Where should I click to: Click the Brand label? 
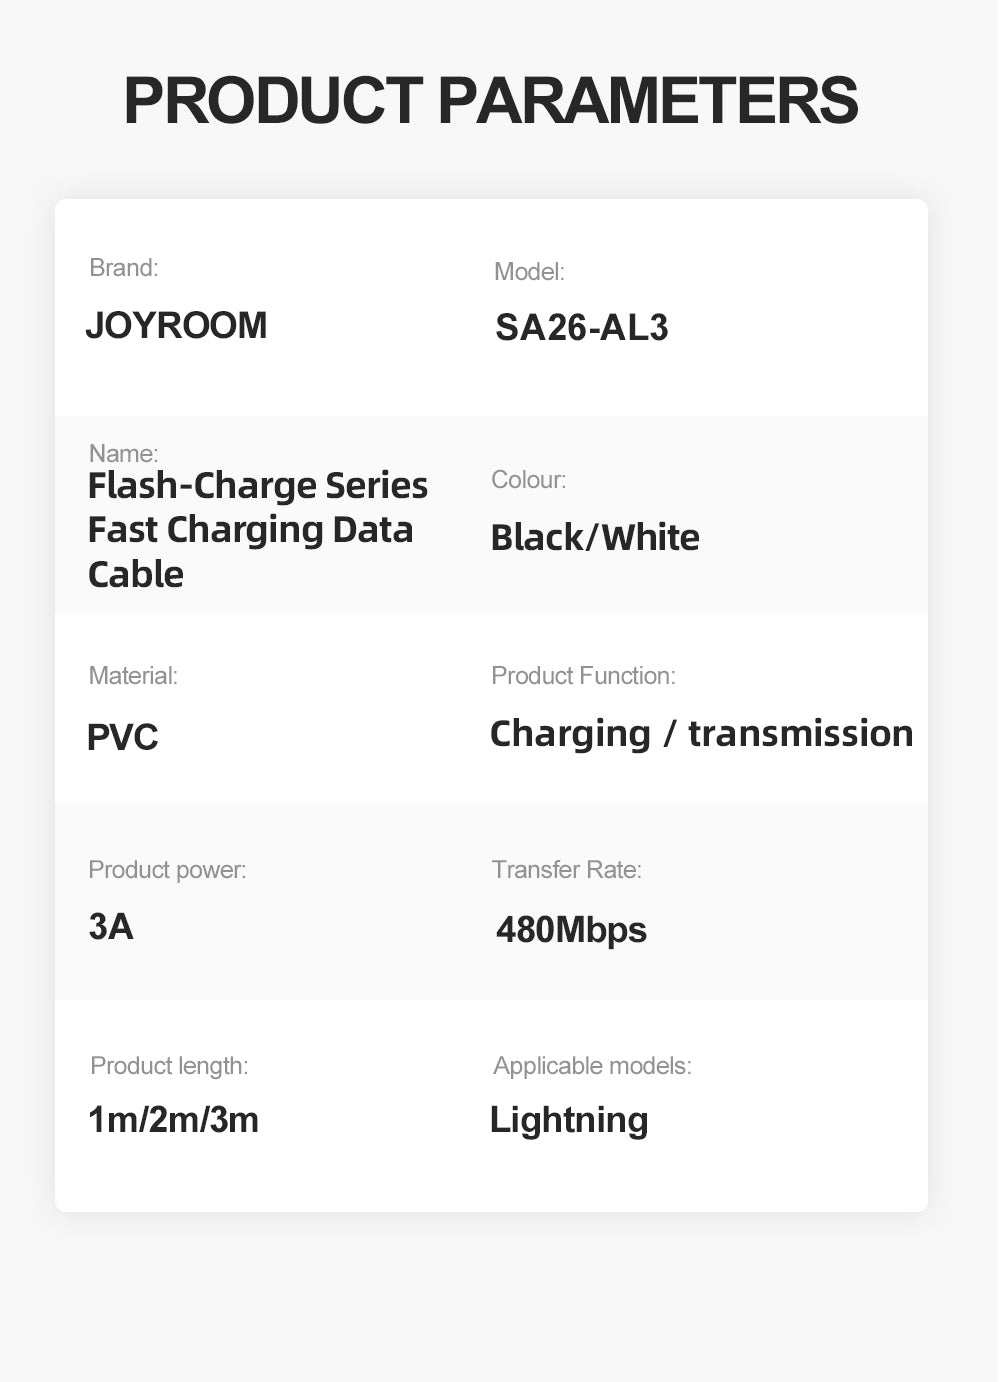click(123, 268)
